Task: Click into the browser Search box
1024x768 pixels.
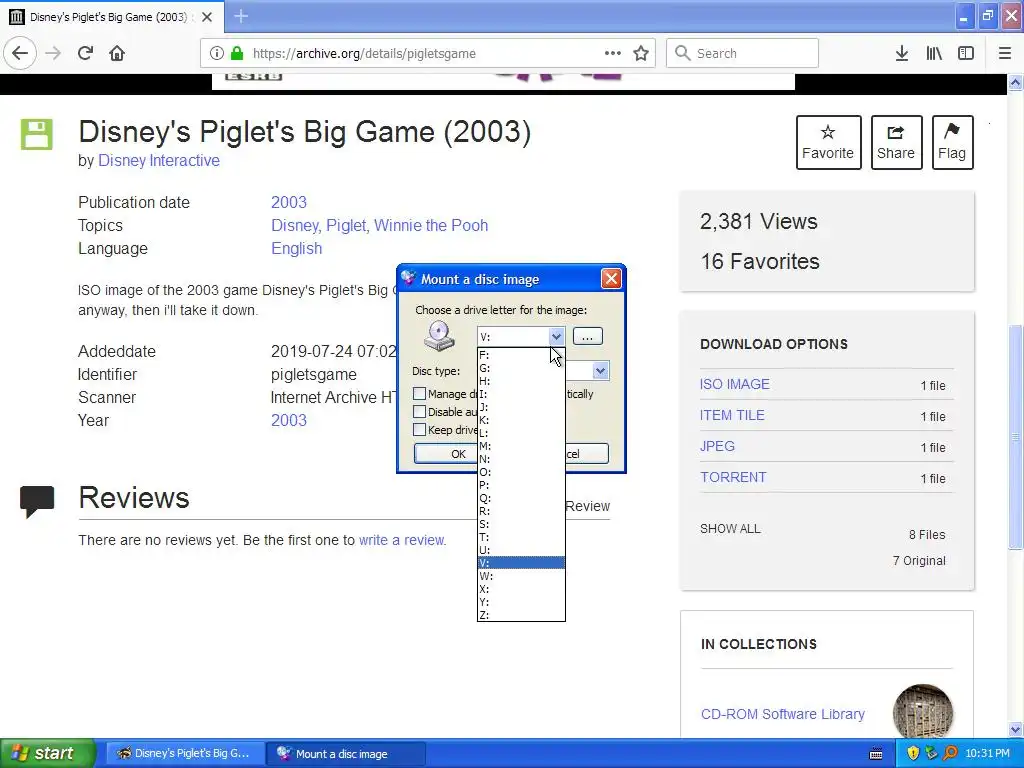Action: [x=742, y=53]
